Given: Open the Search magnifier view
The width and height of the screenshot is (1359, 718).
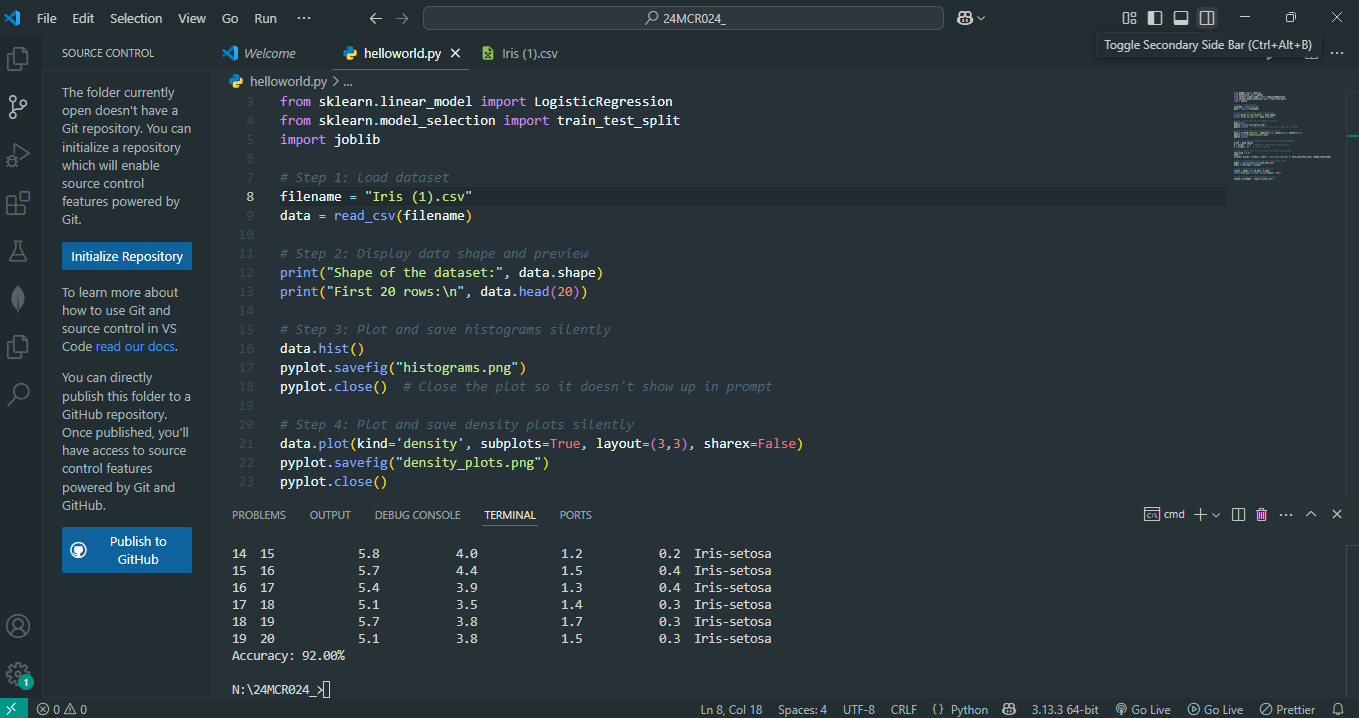Looking at the screenshot, I should [18, 395].
